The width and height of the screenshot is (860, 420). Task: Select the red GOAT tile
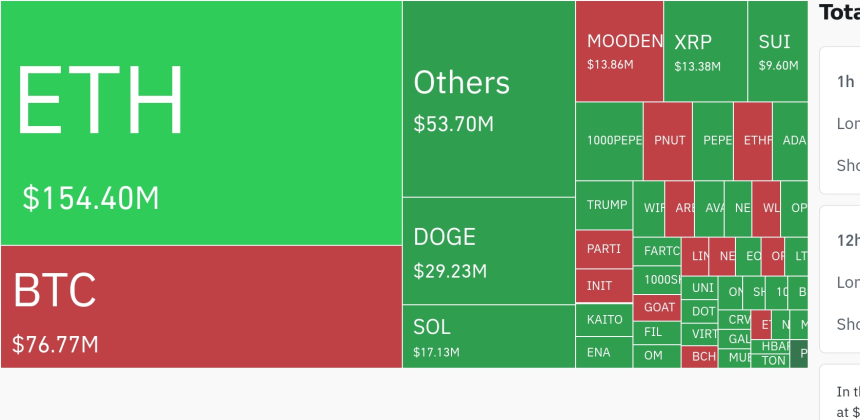click(657, 308)
